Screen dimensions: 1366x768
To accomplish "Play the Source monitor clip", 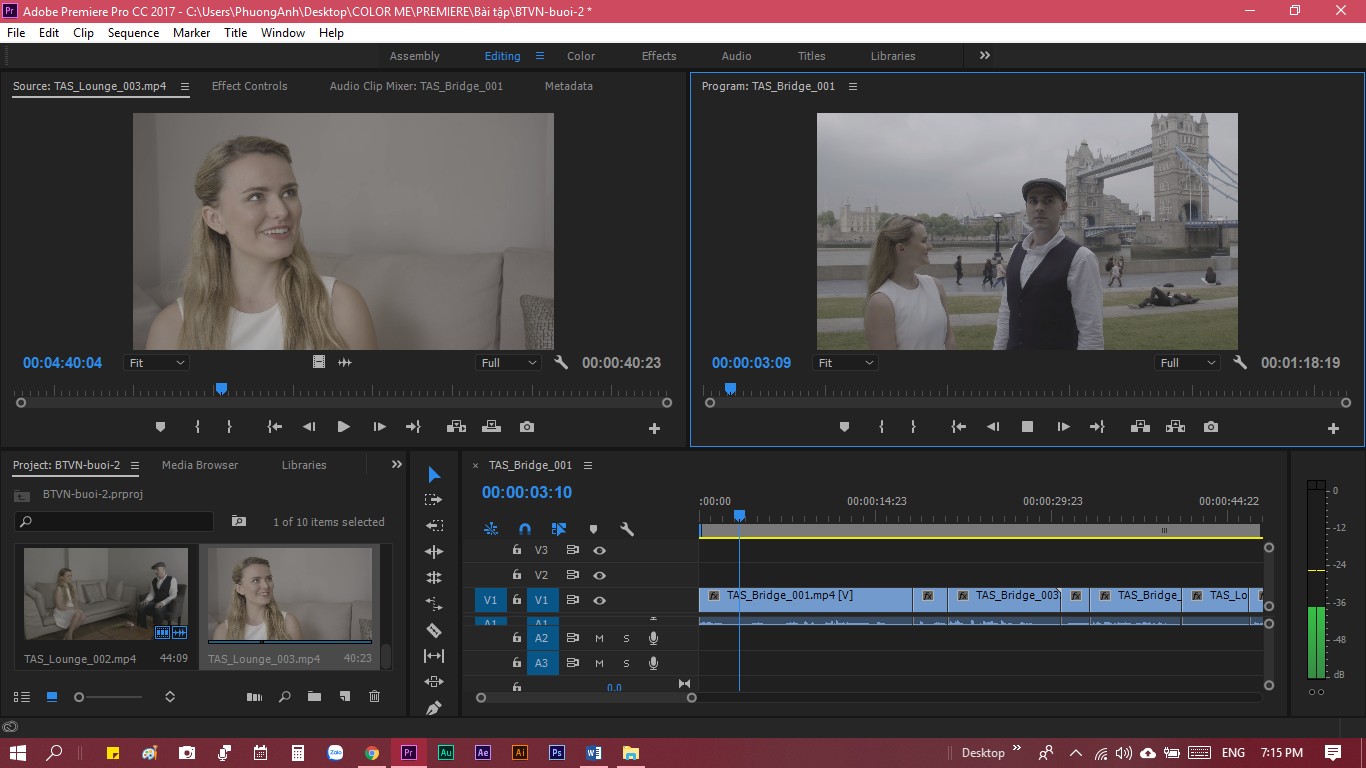I will [344, 427].
